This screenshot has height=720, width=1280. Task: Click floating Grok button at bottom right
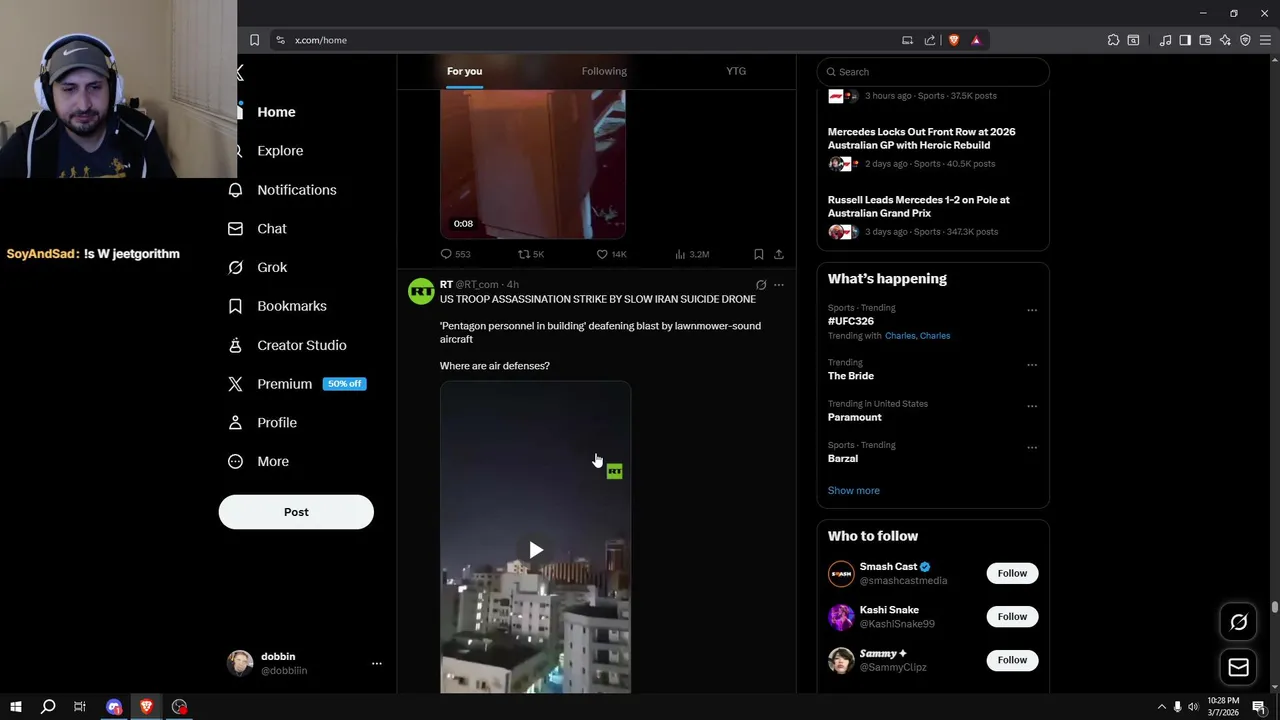(x=1238, y=622)
